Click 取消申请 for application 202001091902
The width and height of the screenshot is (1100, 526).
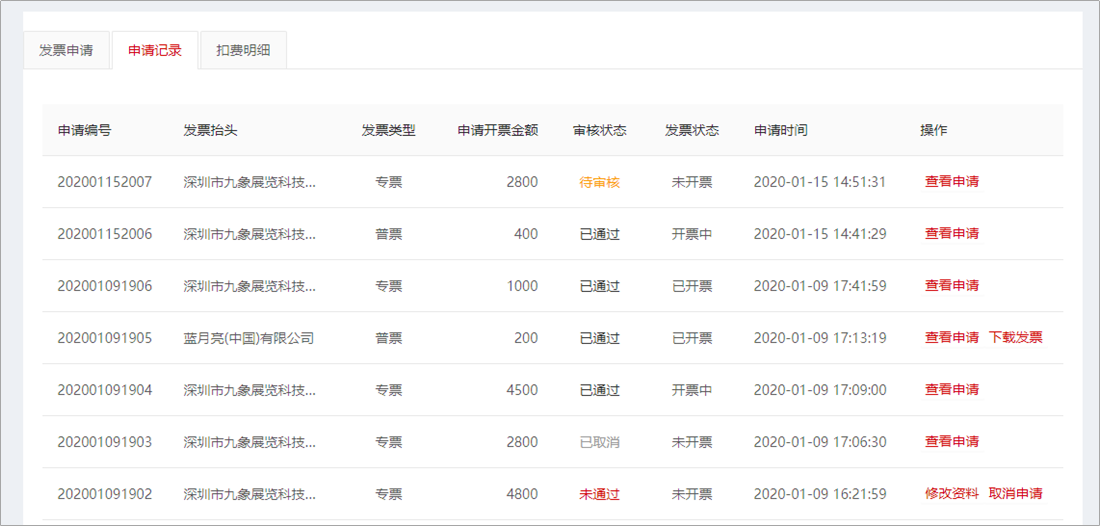[1016, 493]
